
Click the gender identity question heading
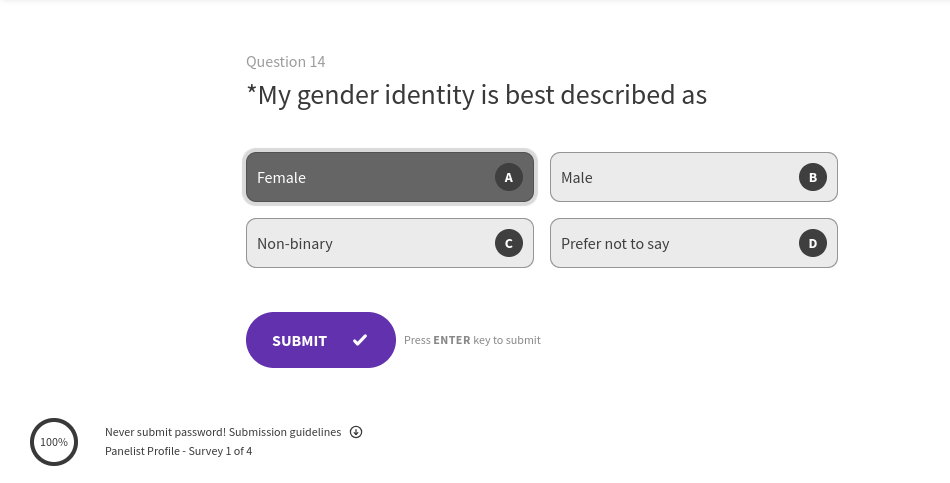476,95
